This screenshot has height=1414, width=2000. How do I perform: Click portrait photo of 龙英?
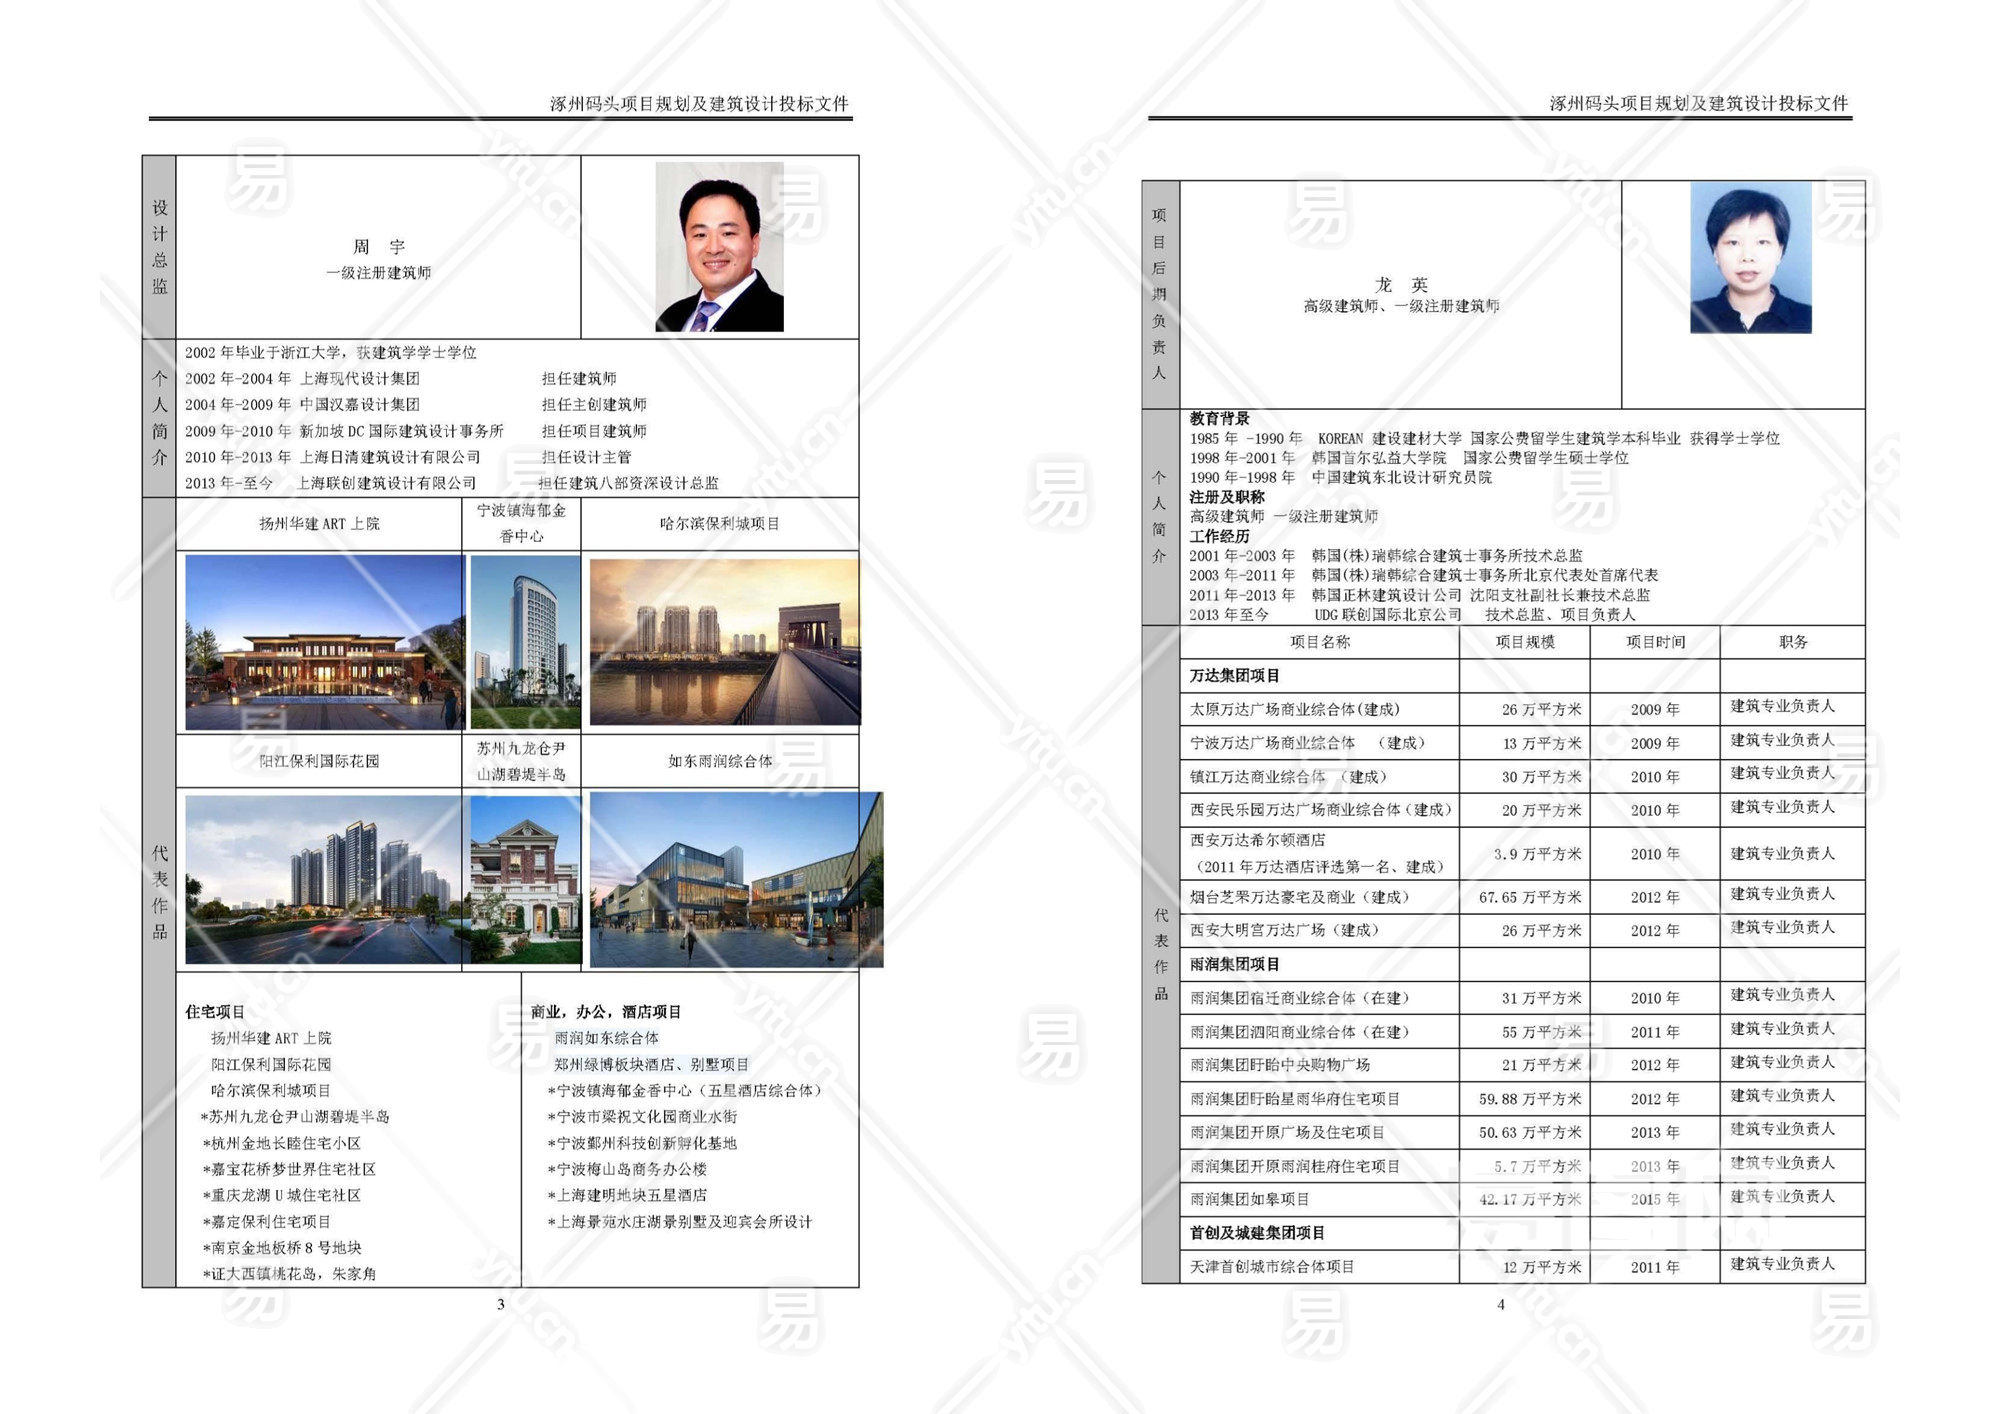coord(1750,258)
